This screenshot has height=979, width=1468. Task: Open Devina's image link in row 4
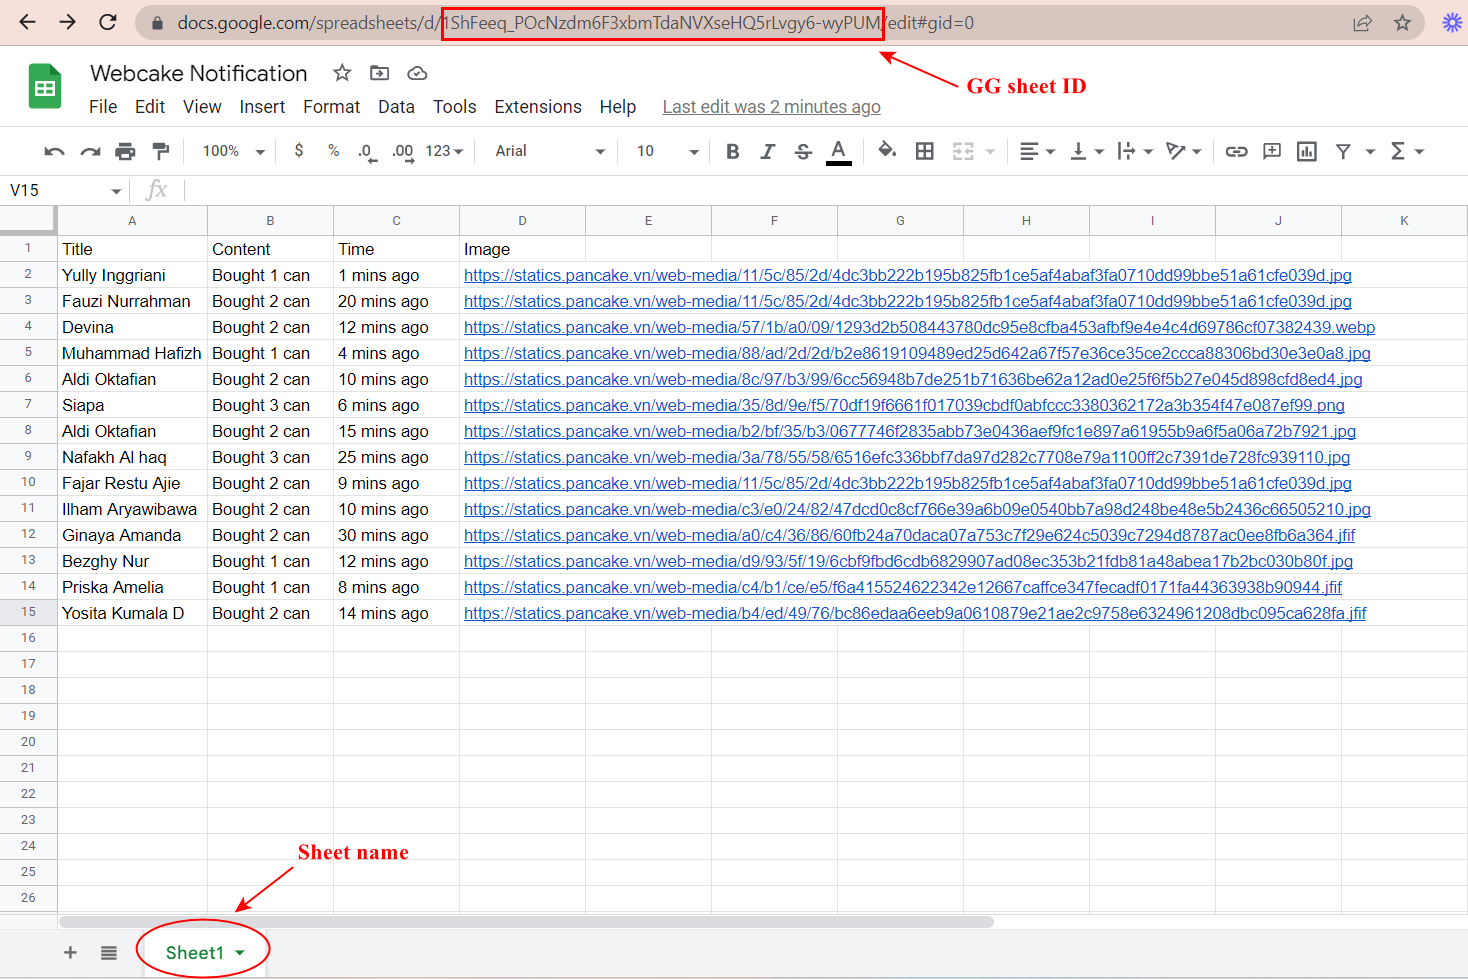[x=918, y=328]
